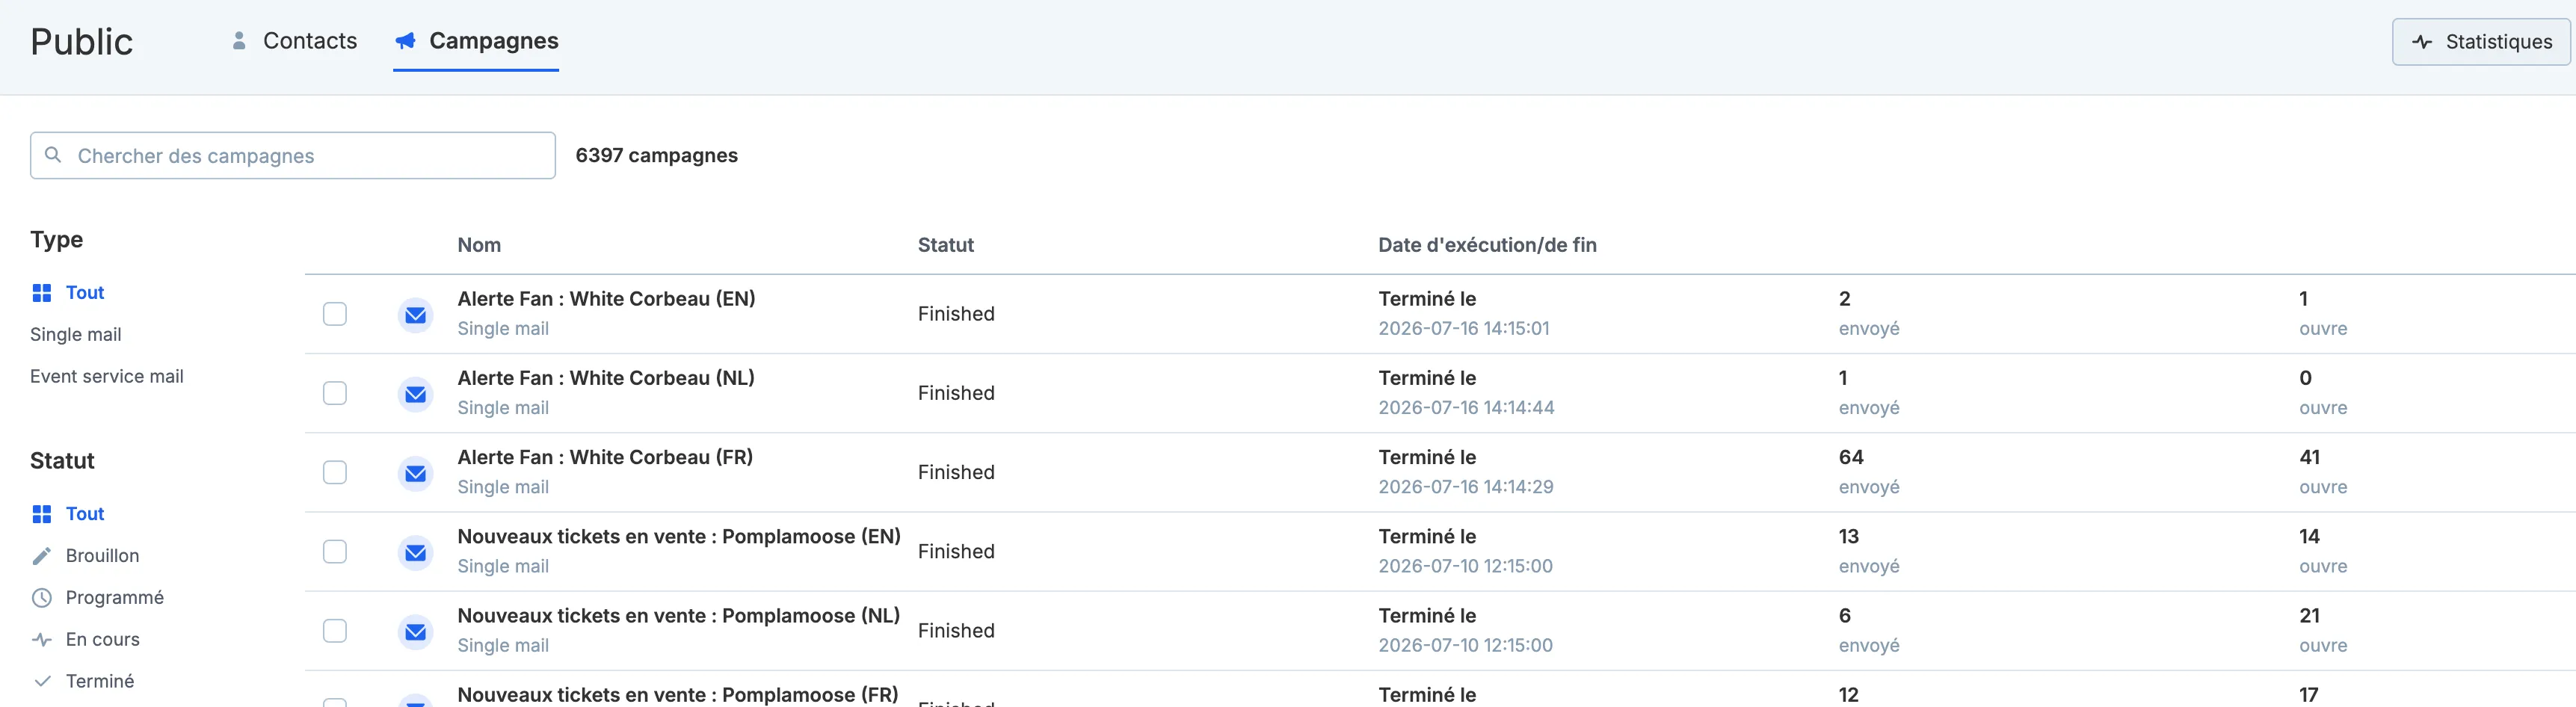
Task: Click mail icon of Pomplamoose (EN) campaign
Action: [415, 552]
